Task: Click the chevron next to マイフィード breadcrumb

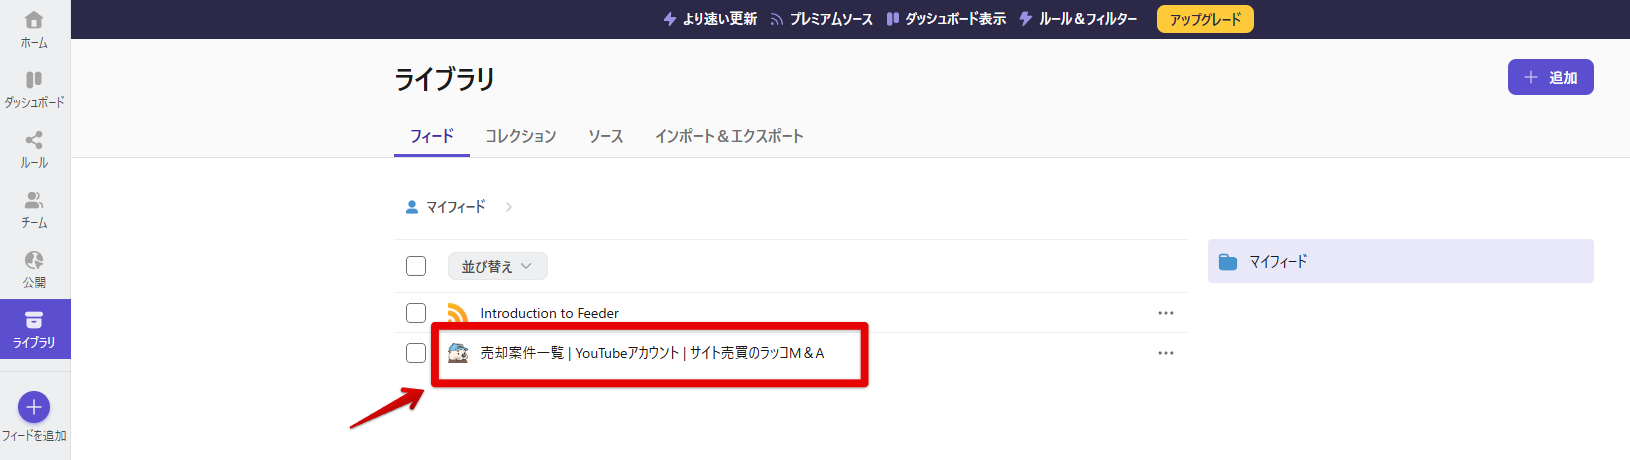Action: click(509, 207)
